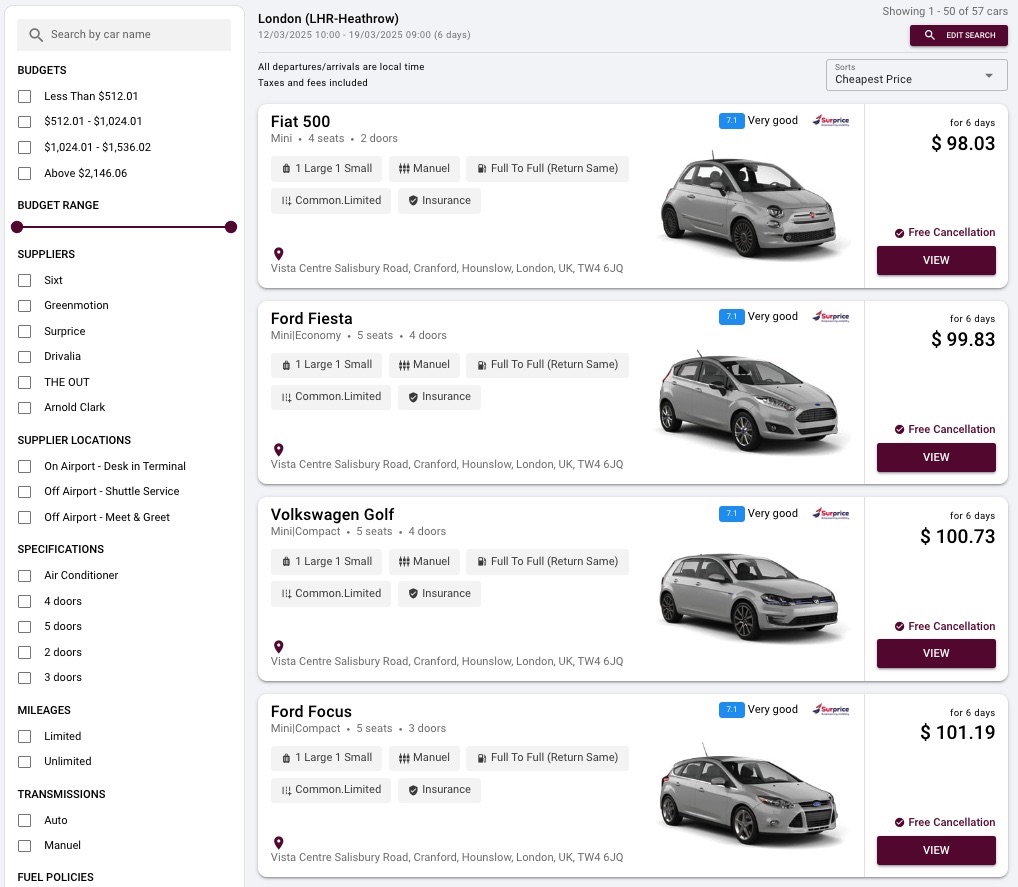Click the Ford Fiesta title text
This screenshot has width=1018, height=887.
(x=312, y=319)
